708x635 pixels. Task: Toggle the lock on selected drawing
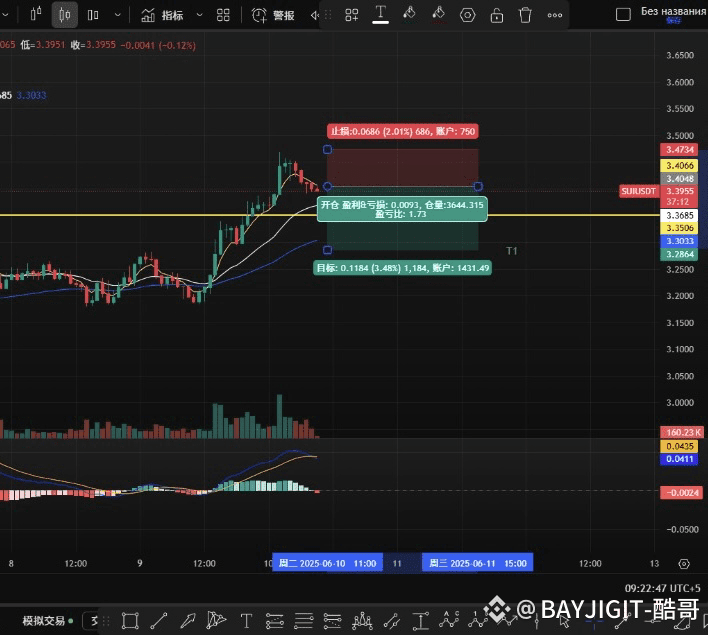tap(497, 15)
